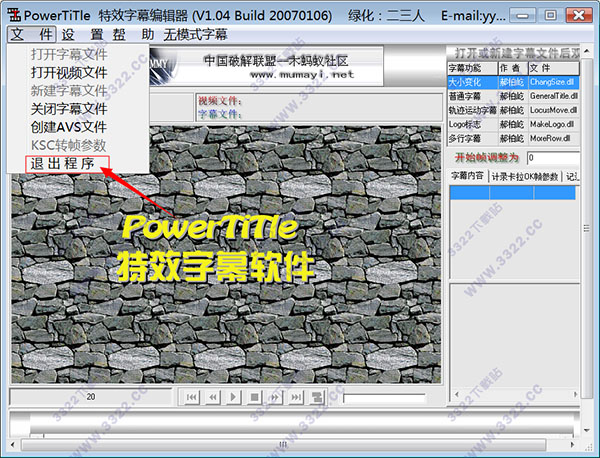Click the 字幕功能 column header

click(x=473, y=68)
